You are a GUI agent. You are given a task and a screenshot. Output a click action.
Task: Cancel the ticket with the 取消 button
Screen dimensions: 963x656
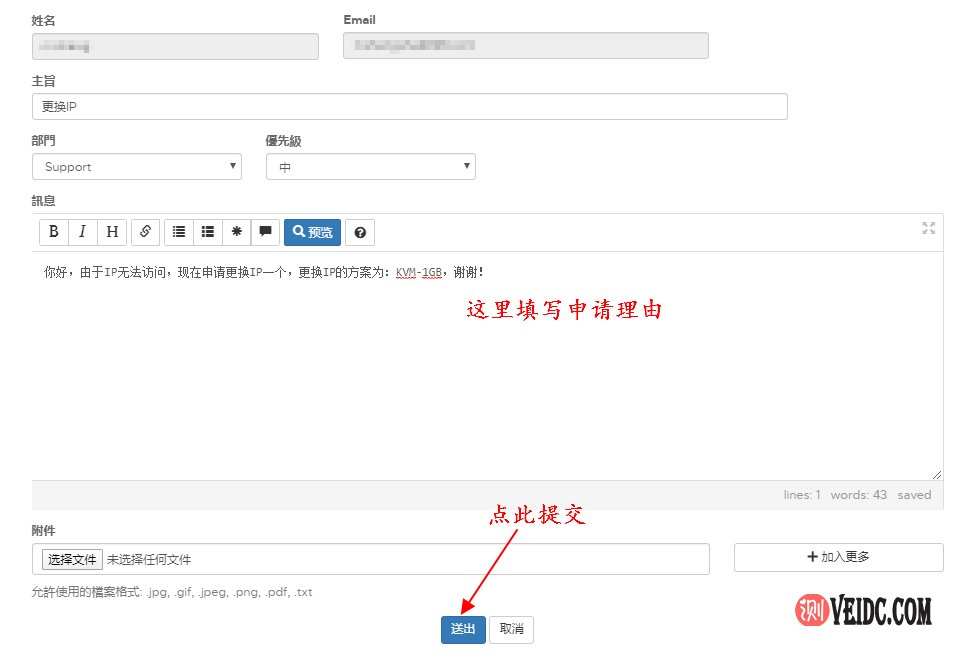pos(511,629)
